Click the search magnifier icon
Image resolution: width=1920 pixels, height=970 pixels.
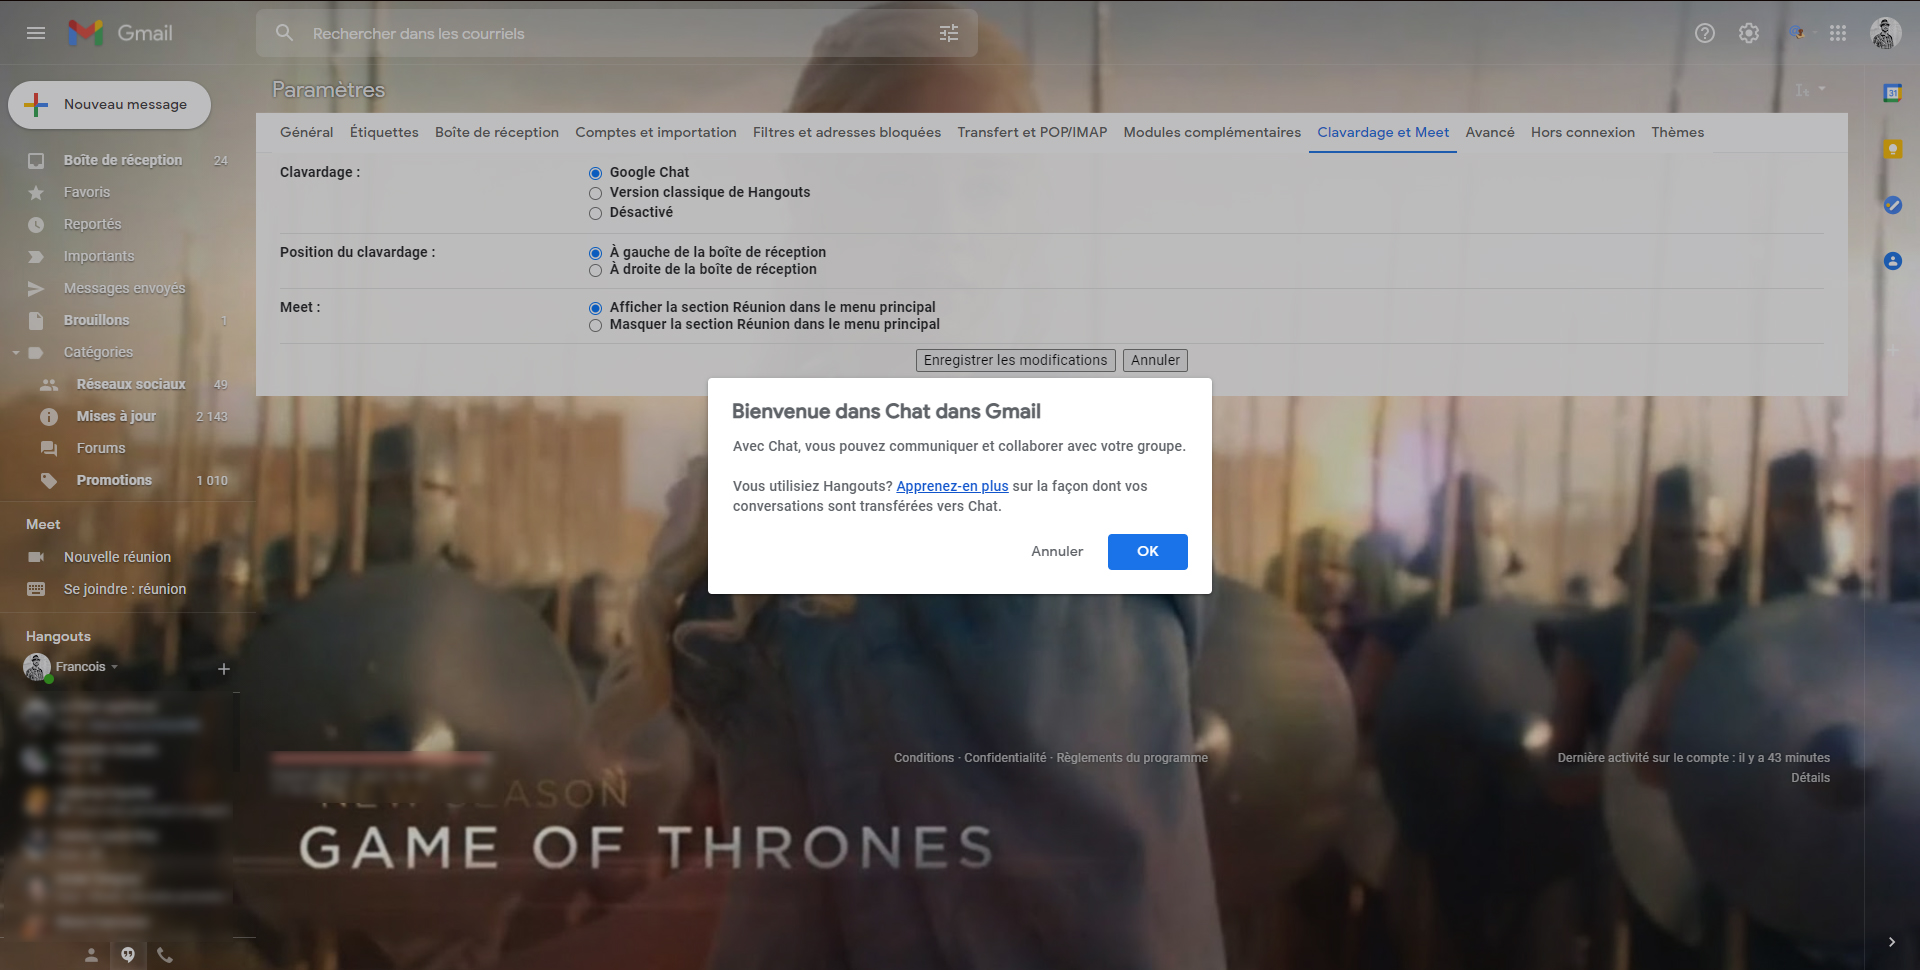tap(285, 33)
